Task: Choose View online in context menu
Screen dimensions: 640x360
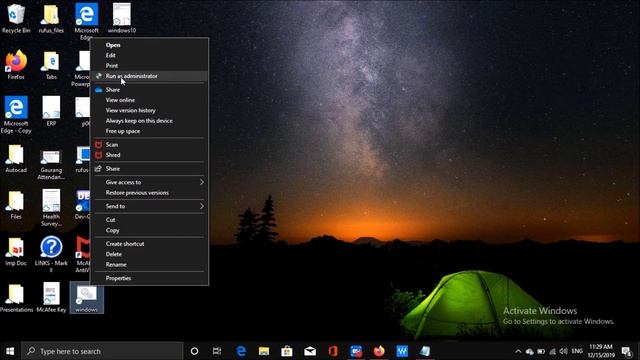Action: (x=120, y=100)
